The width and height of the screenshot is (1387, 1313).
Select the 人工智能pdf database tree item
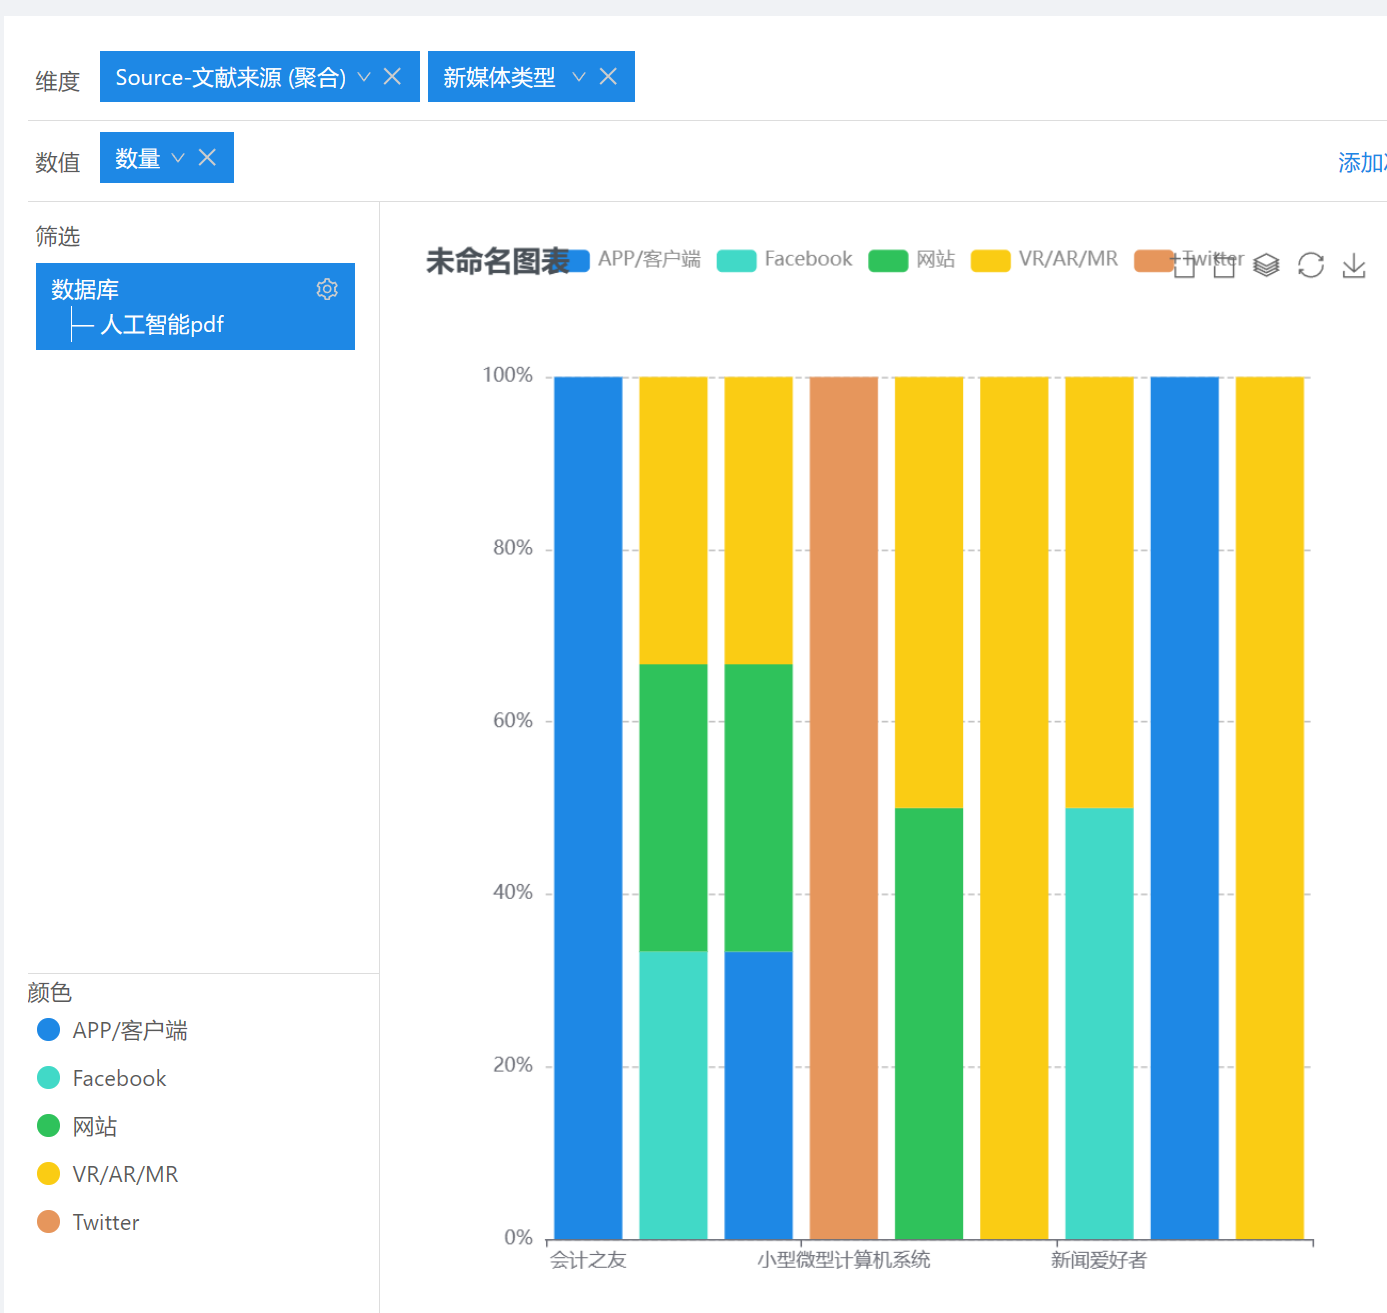pyautogui.click(x=162, y=325)
